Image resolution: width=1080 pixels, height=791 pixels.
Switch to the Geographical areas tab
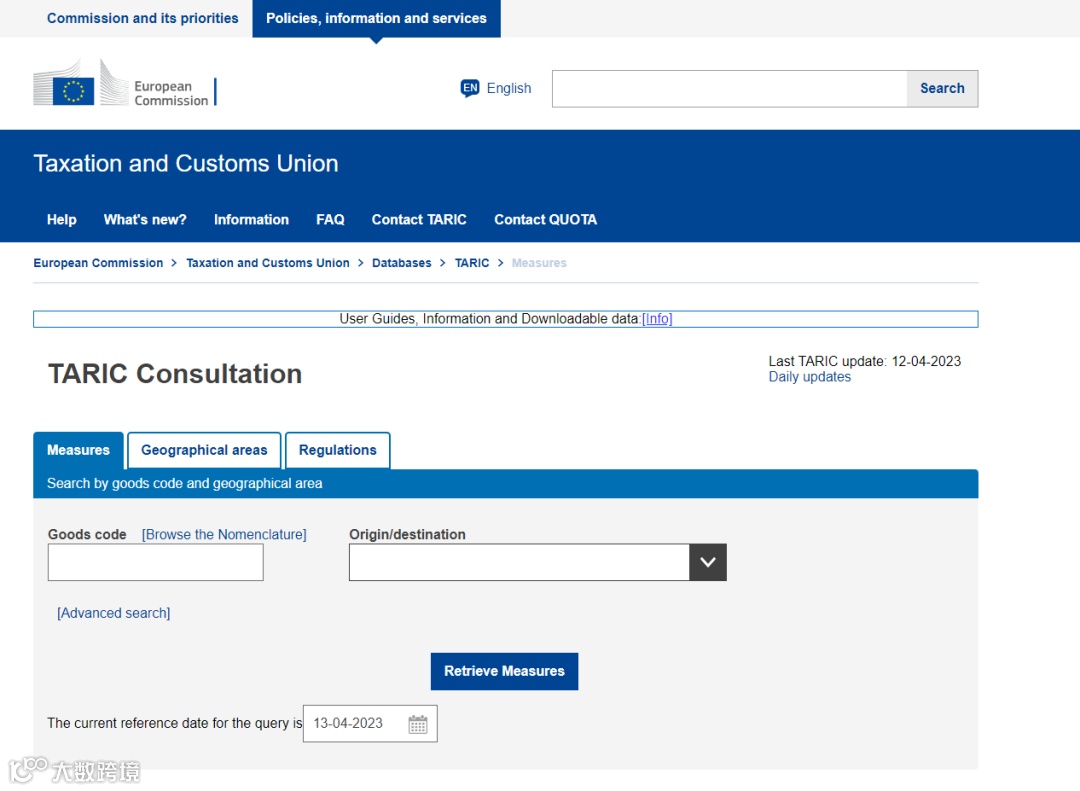coord(204,451)
